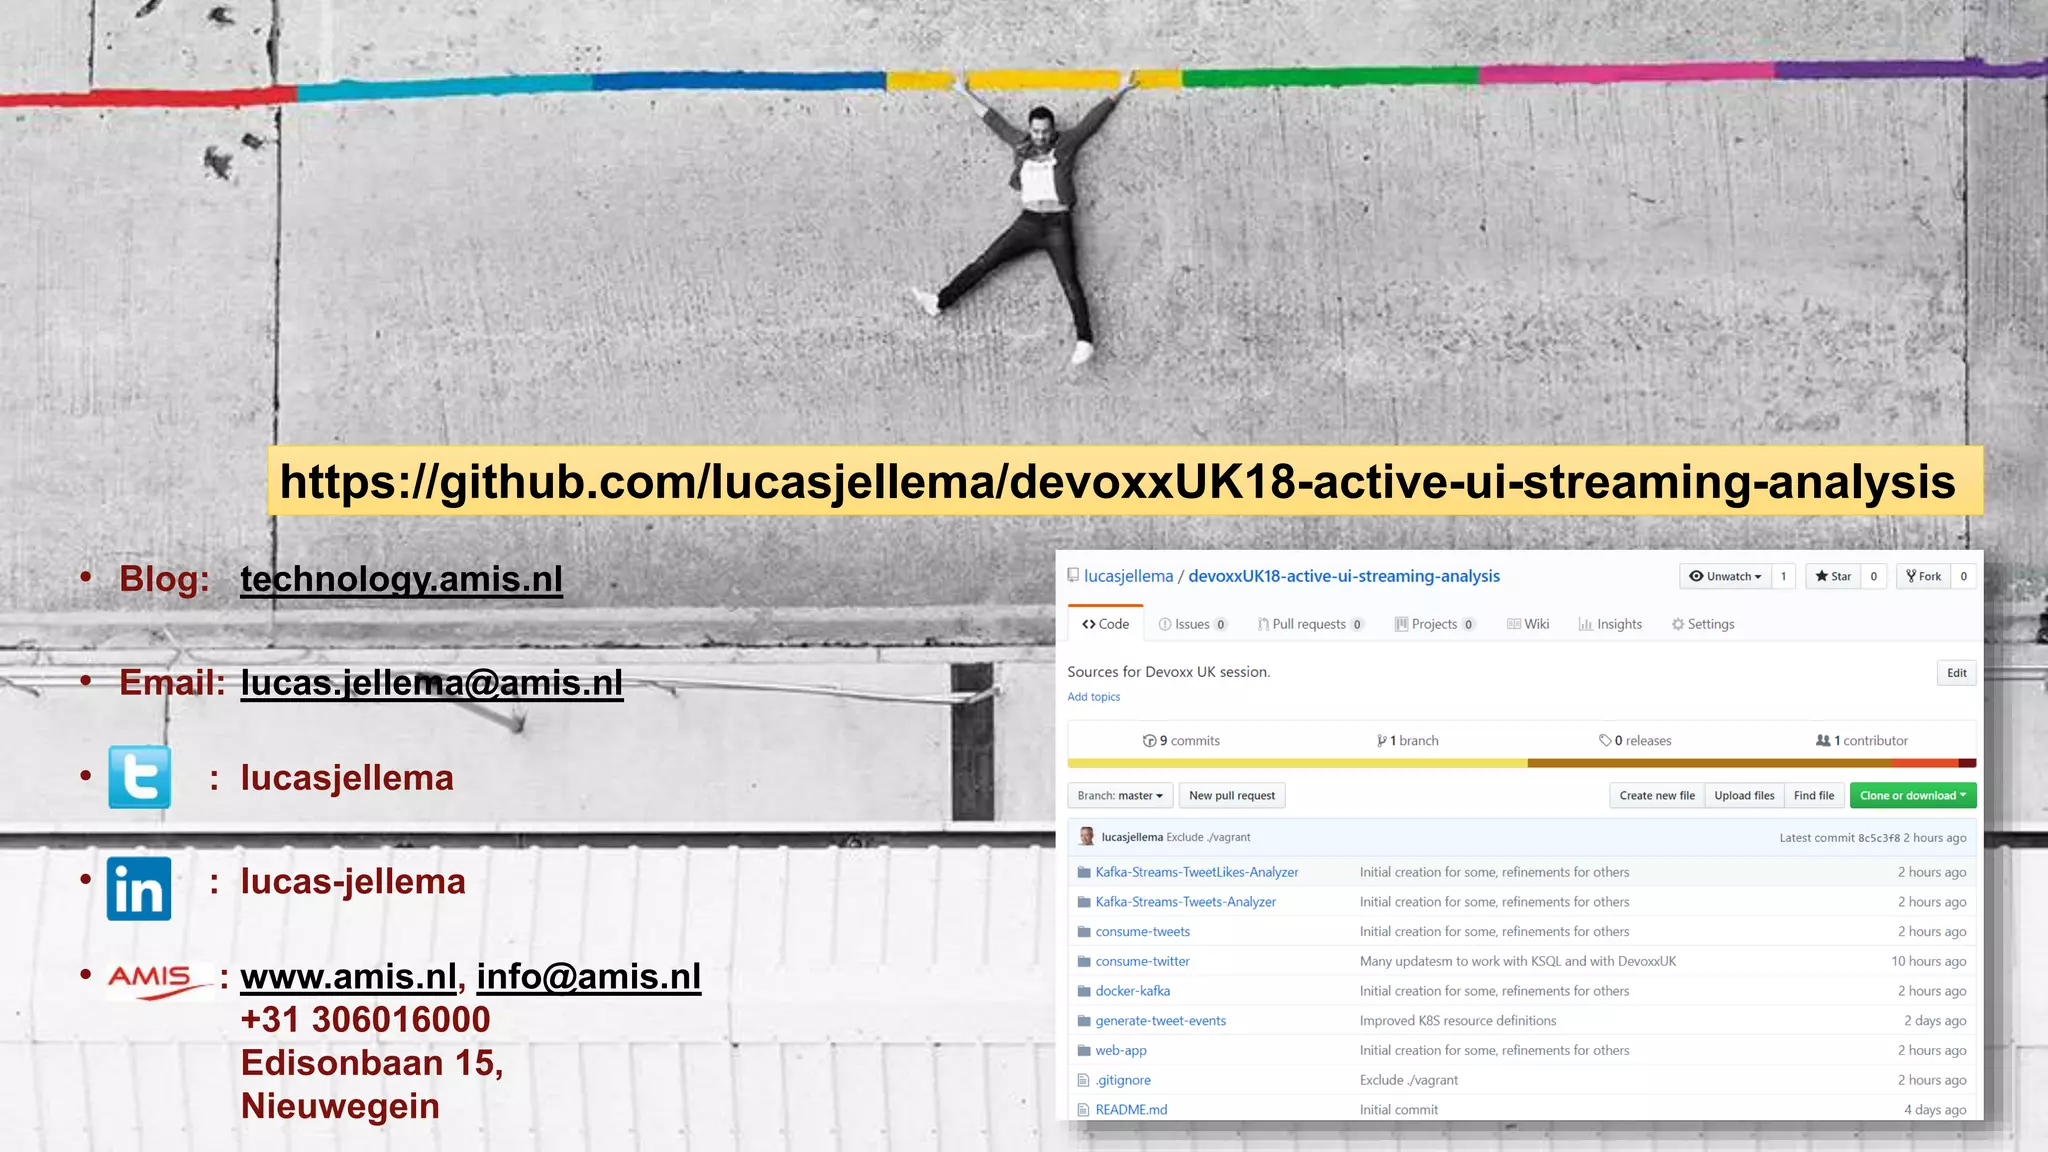Open the generate-tweet-events folder
Screen dimensions: 2048x1152
(1161, 1021)
